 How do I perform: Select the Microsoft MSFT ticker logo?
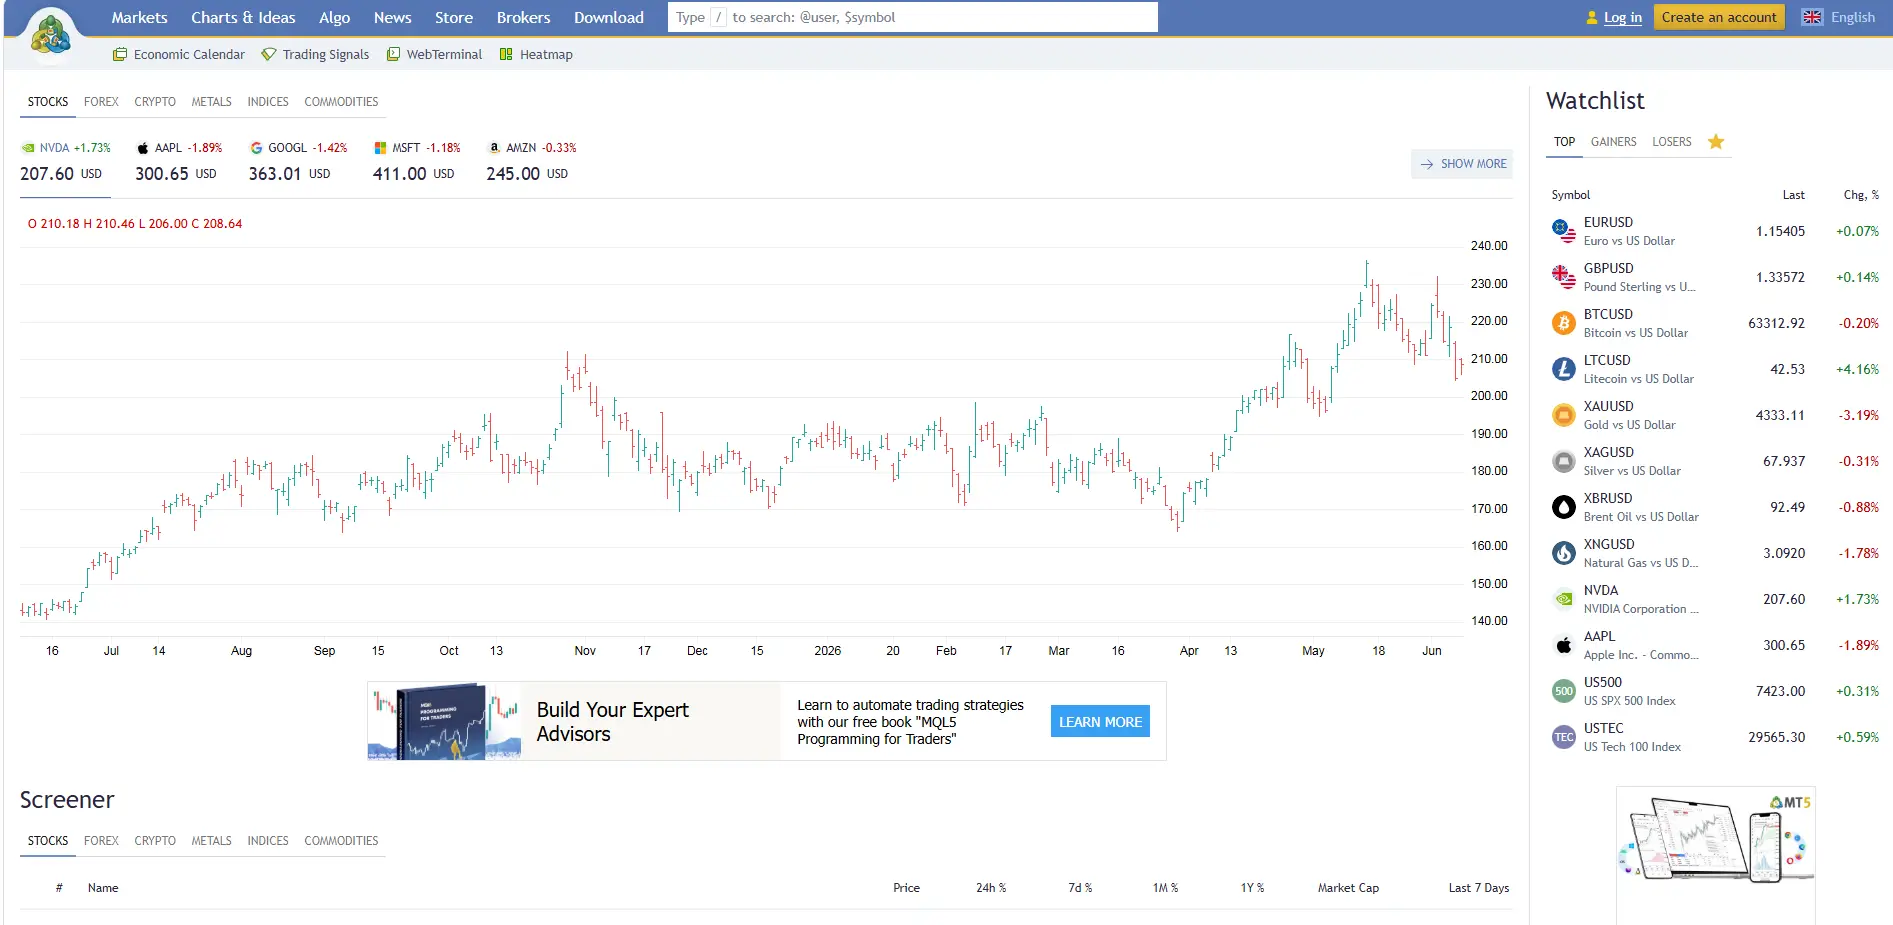point(380,148)
